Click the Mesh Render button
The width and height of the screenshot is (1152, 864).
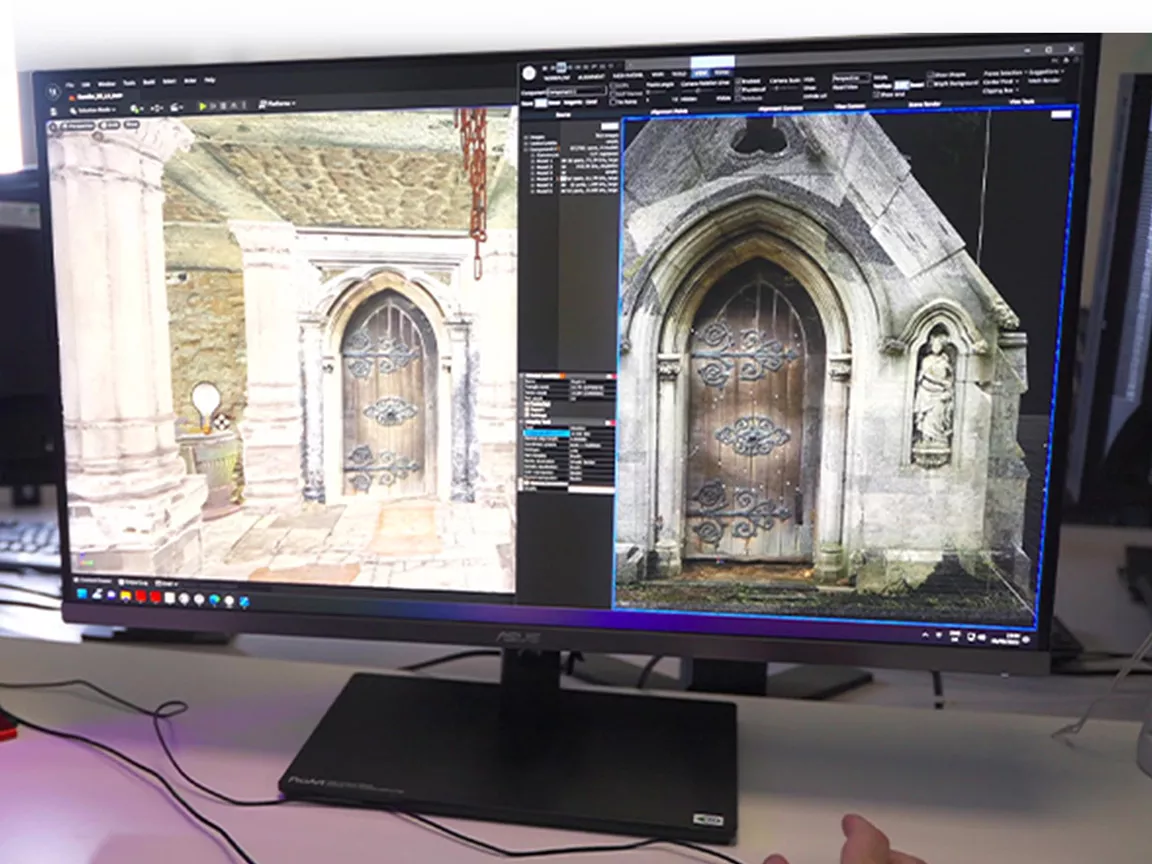click(x=1043, y=81)
